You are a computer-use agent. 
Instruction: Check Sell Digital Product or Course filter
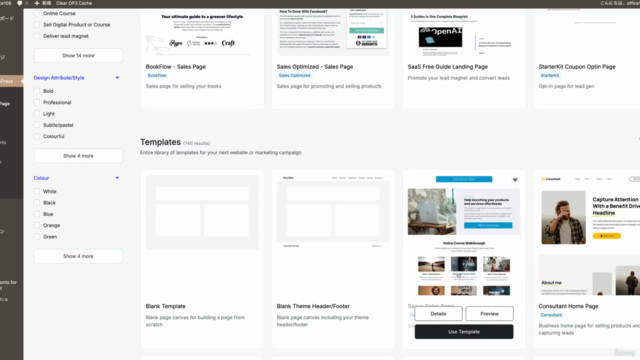coord(37,24)
